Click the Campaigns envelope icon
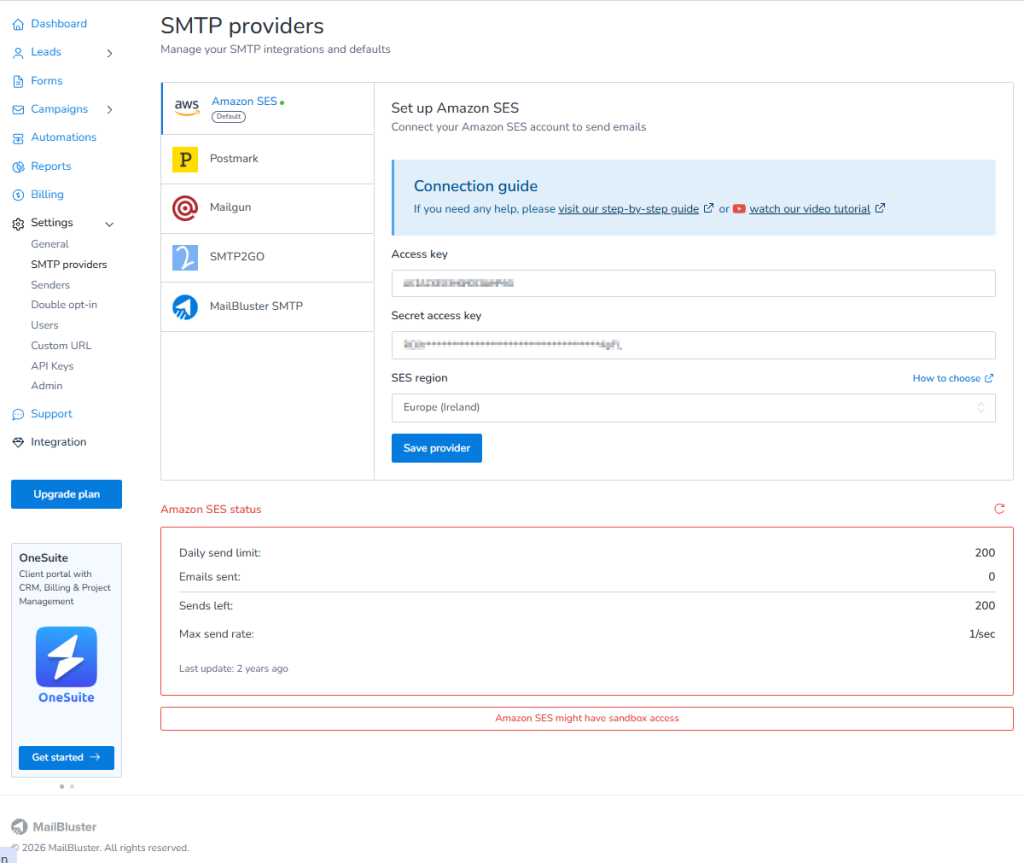The image size is (1024, 863). [x=18, y=110]
